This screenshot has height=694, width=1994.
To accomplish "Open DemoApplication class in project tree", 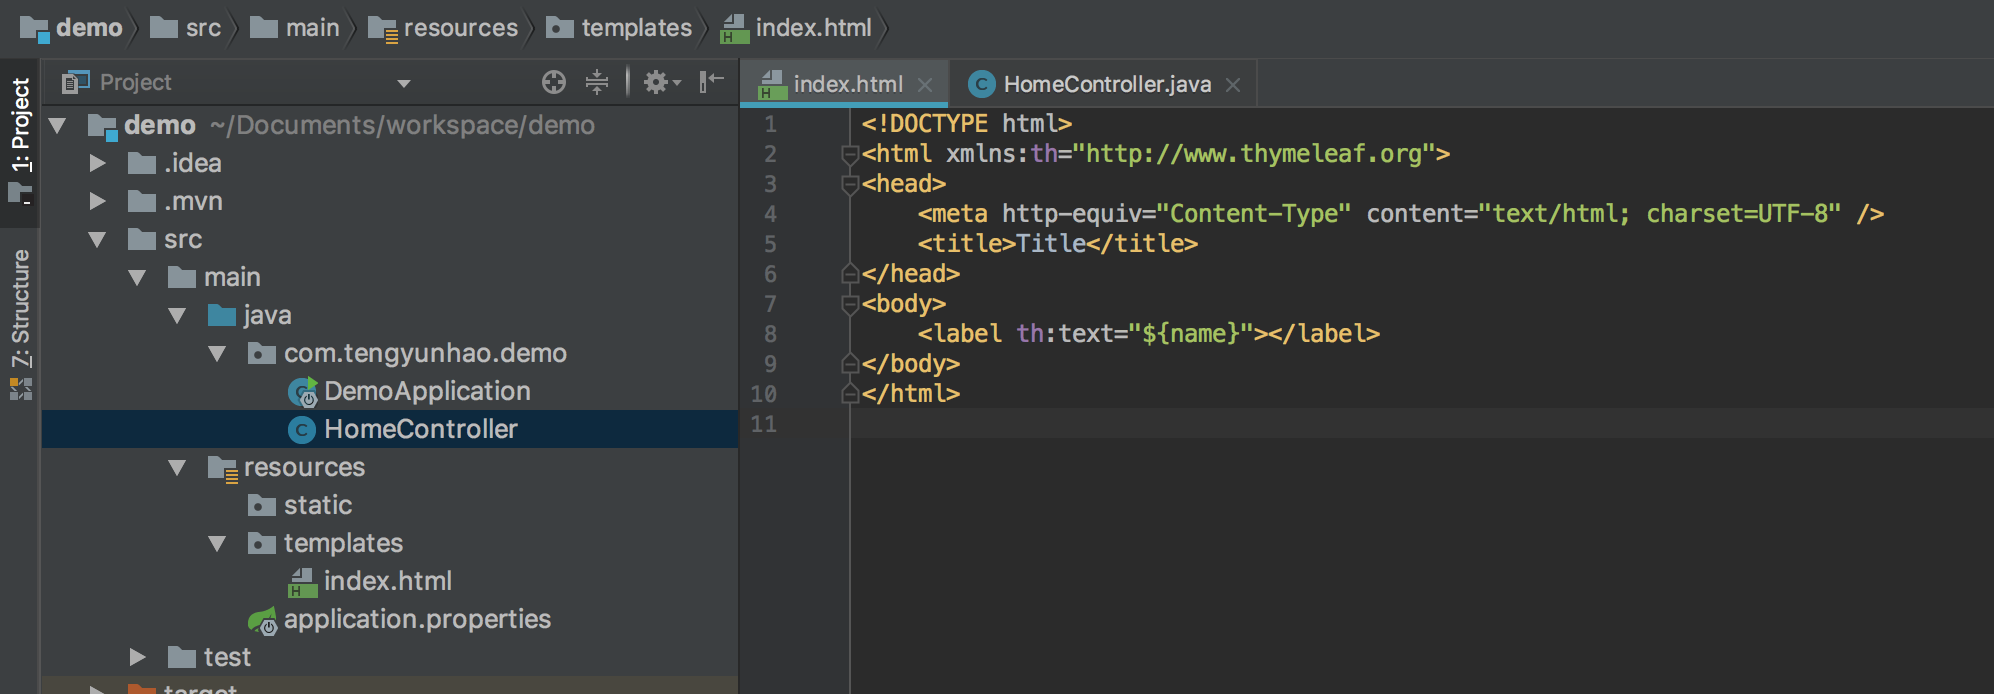I will [426, 391].
